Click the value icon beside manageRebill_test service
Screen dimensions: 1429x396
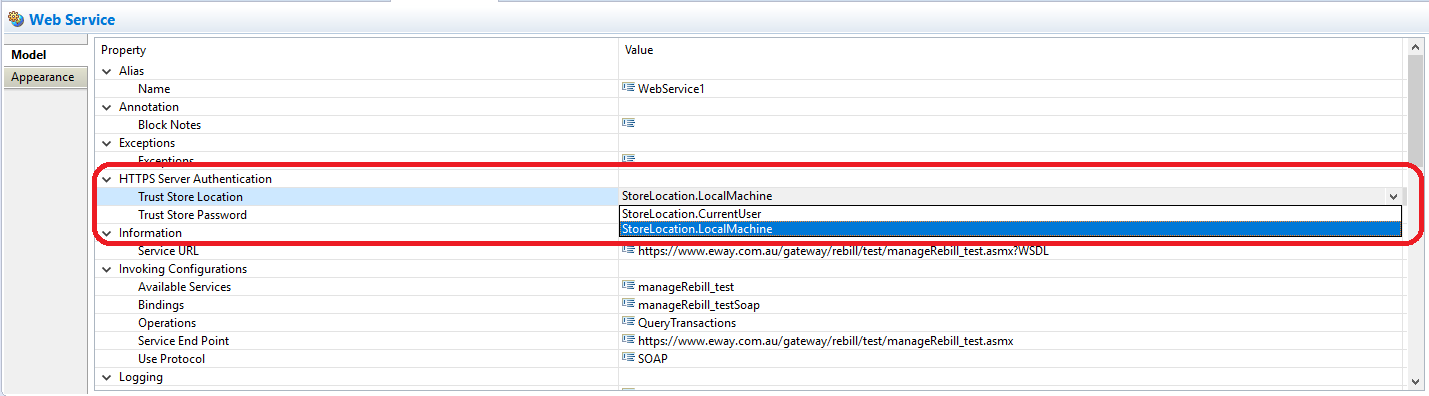coord(628,286)
